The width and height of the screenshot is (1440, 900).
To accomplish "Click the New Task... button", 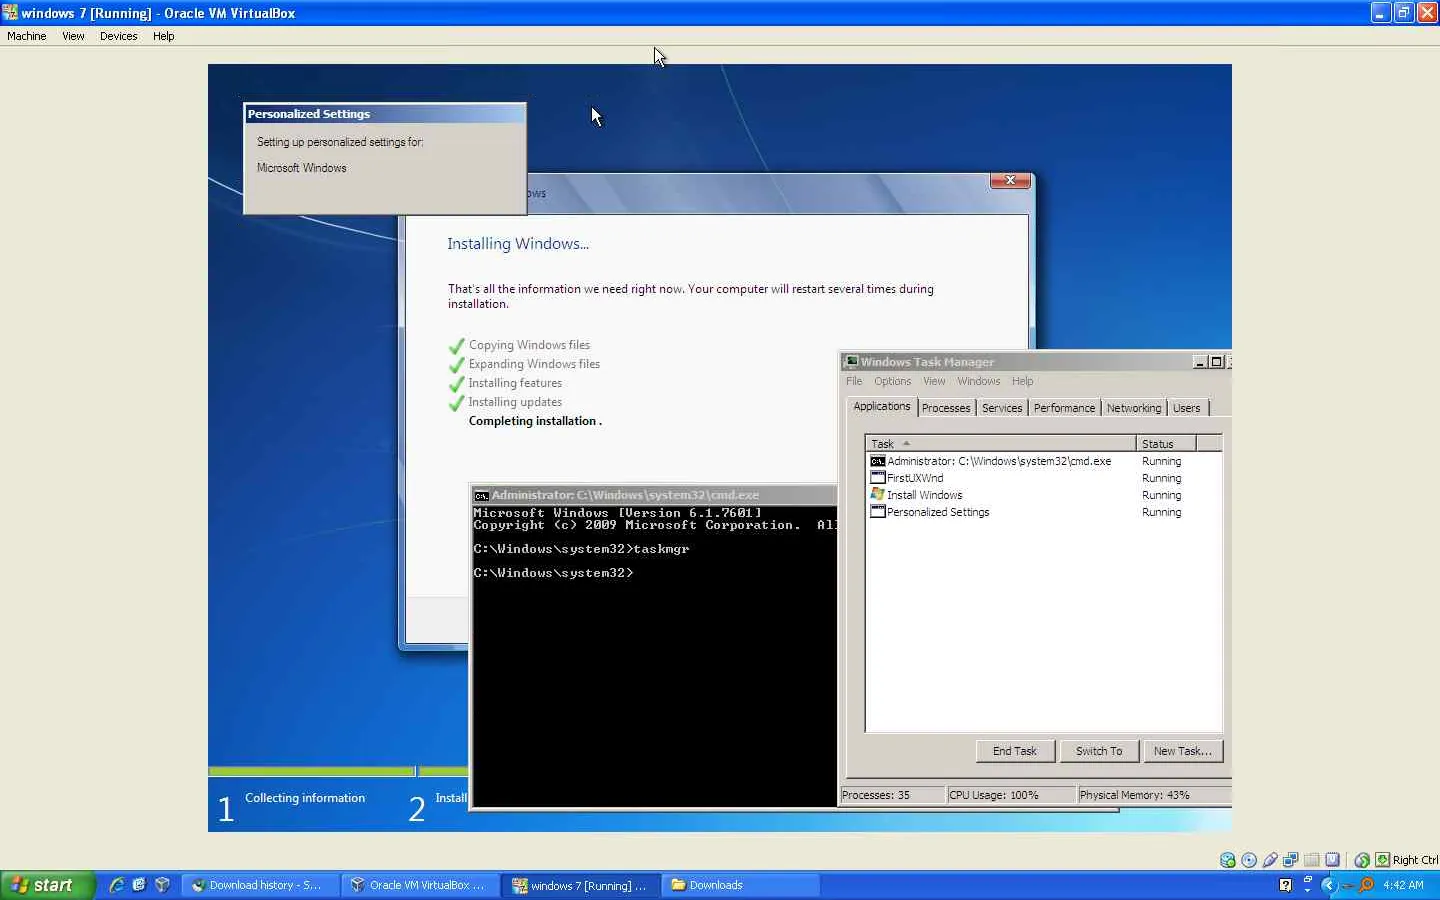I will [x=1182, y=751].
